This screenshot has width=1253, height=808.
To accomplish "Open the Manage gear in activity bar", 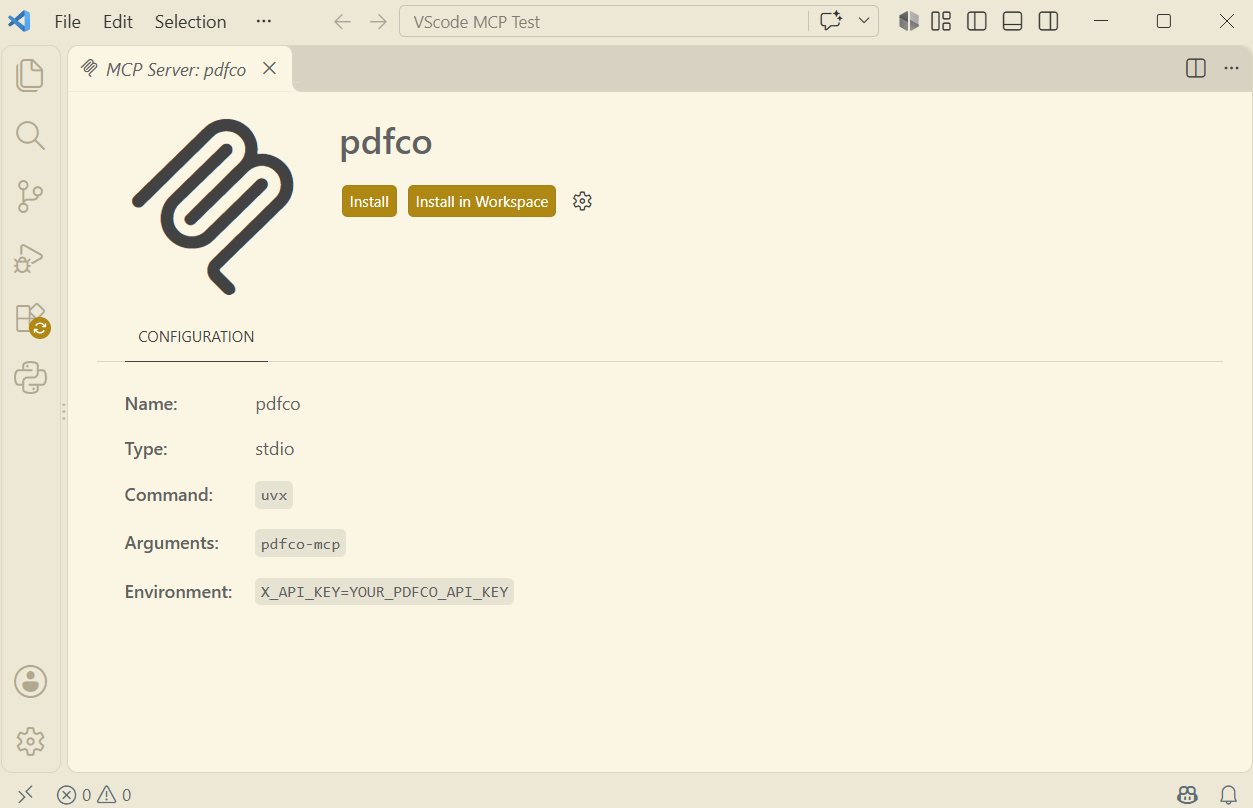I will click(31, 741).
